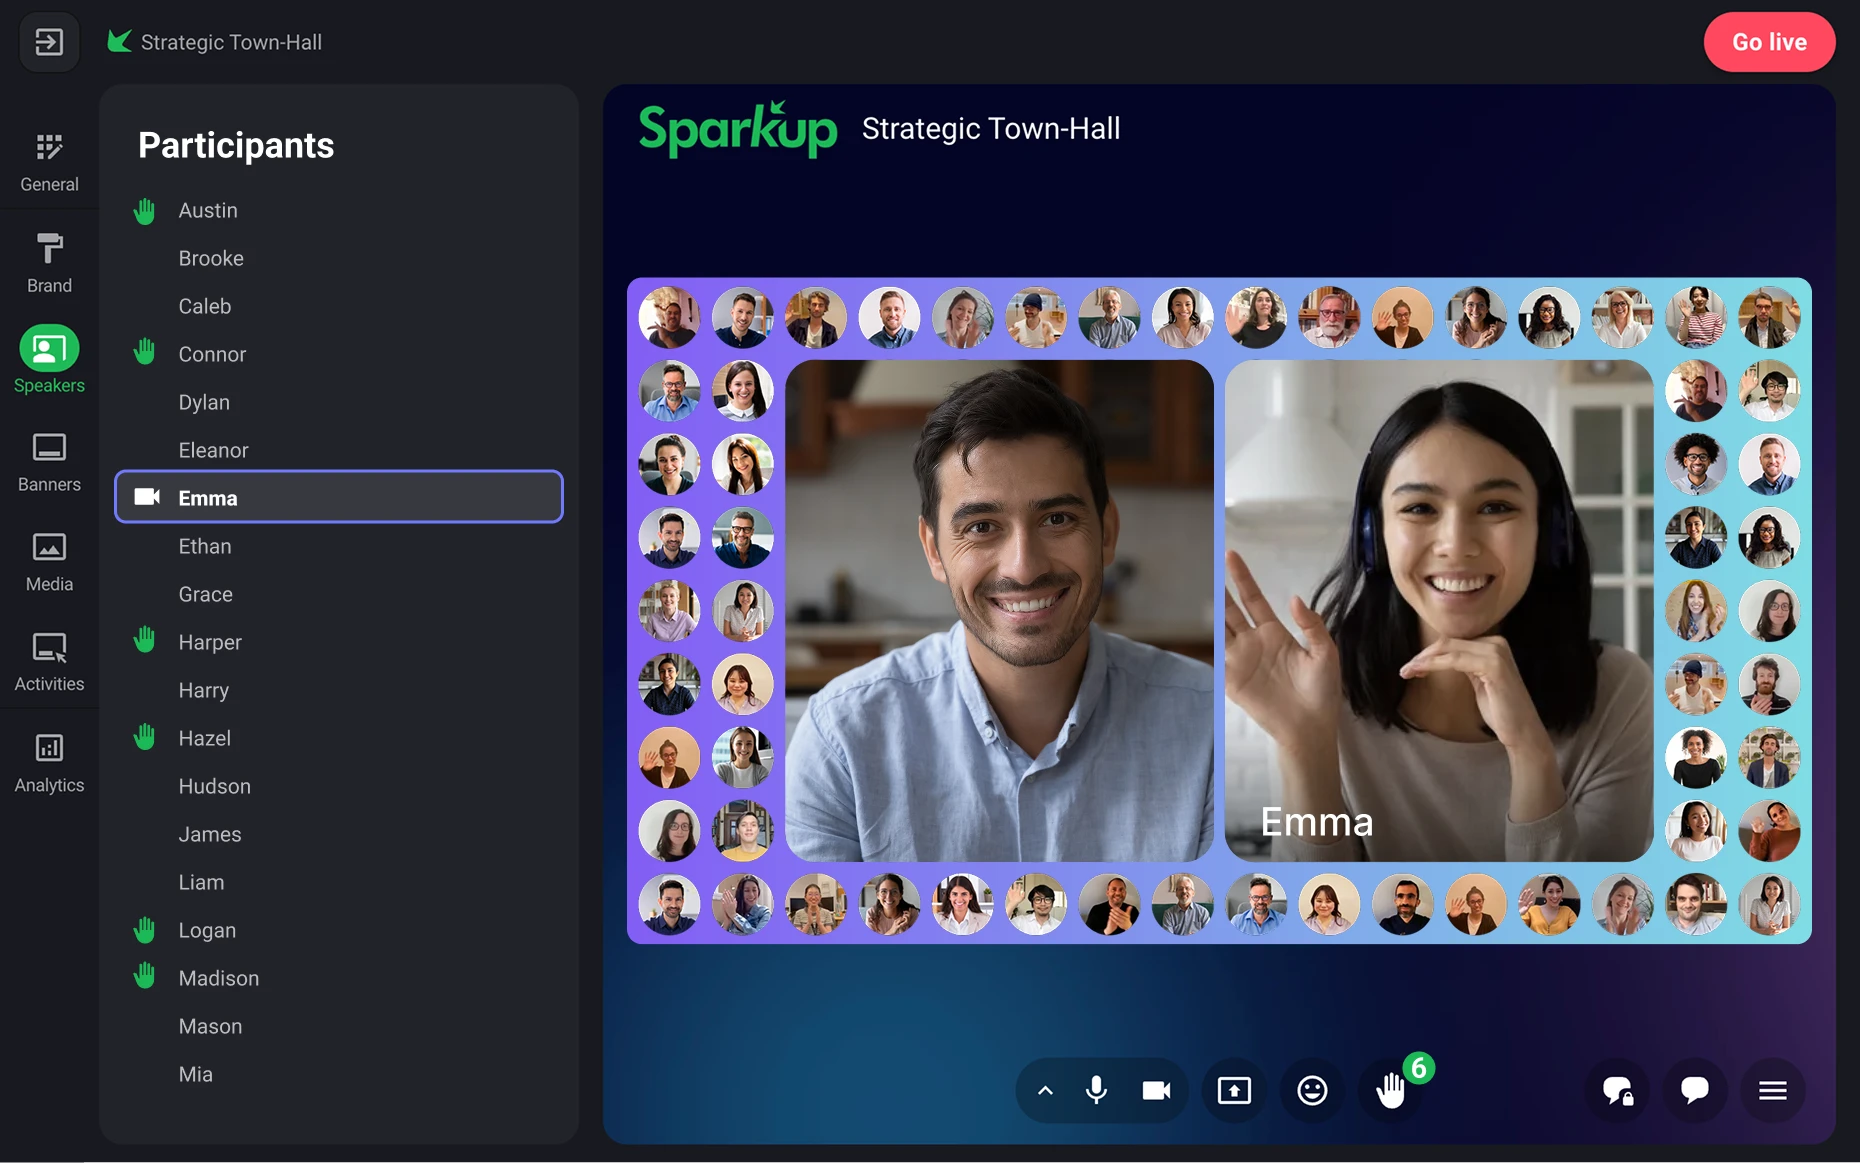Image resolution: width=1860 pixels, height=1163 pixels.
Task: Open the hamburger menu in bottom toolbar
Action: [x=1772, y=1090]
